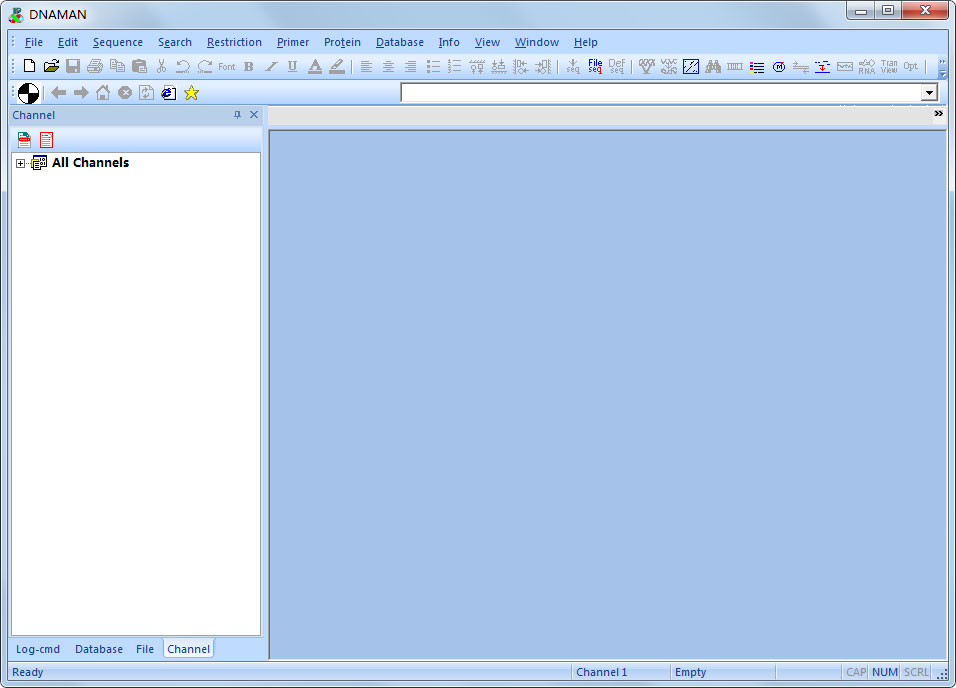The width and height of the screenshot is (956, 688).
Task: Click the scissors Cut icon
Action: (x=162, y=66)
